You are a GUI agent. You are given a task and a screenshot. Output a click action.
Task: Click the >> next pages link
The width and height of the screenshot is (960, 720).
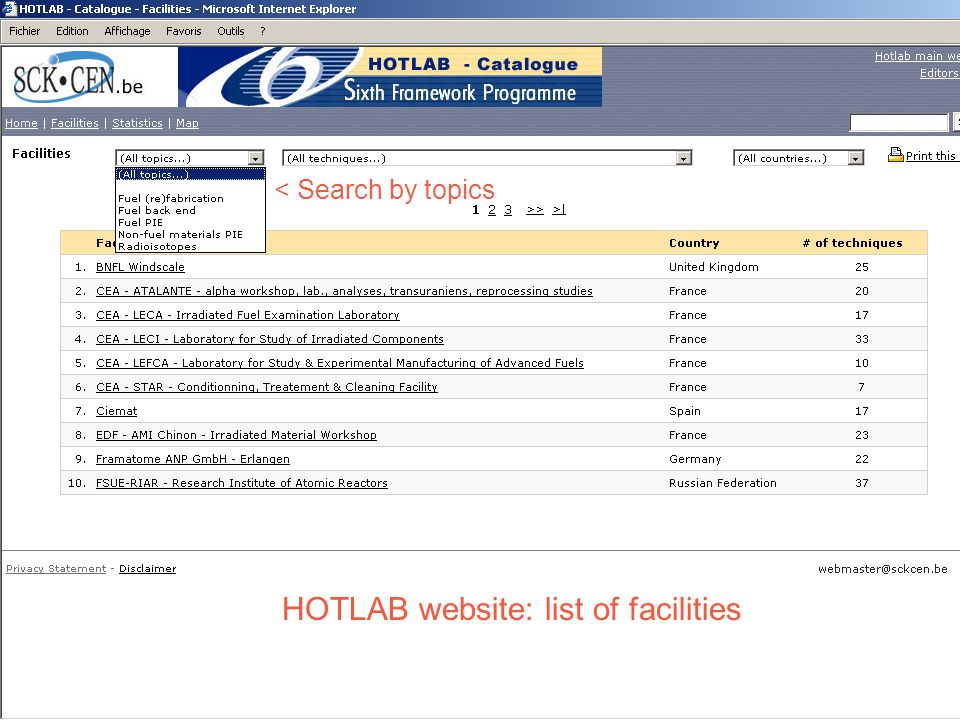pos(535,209)
